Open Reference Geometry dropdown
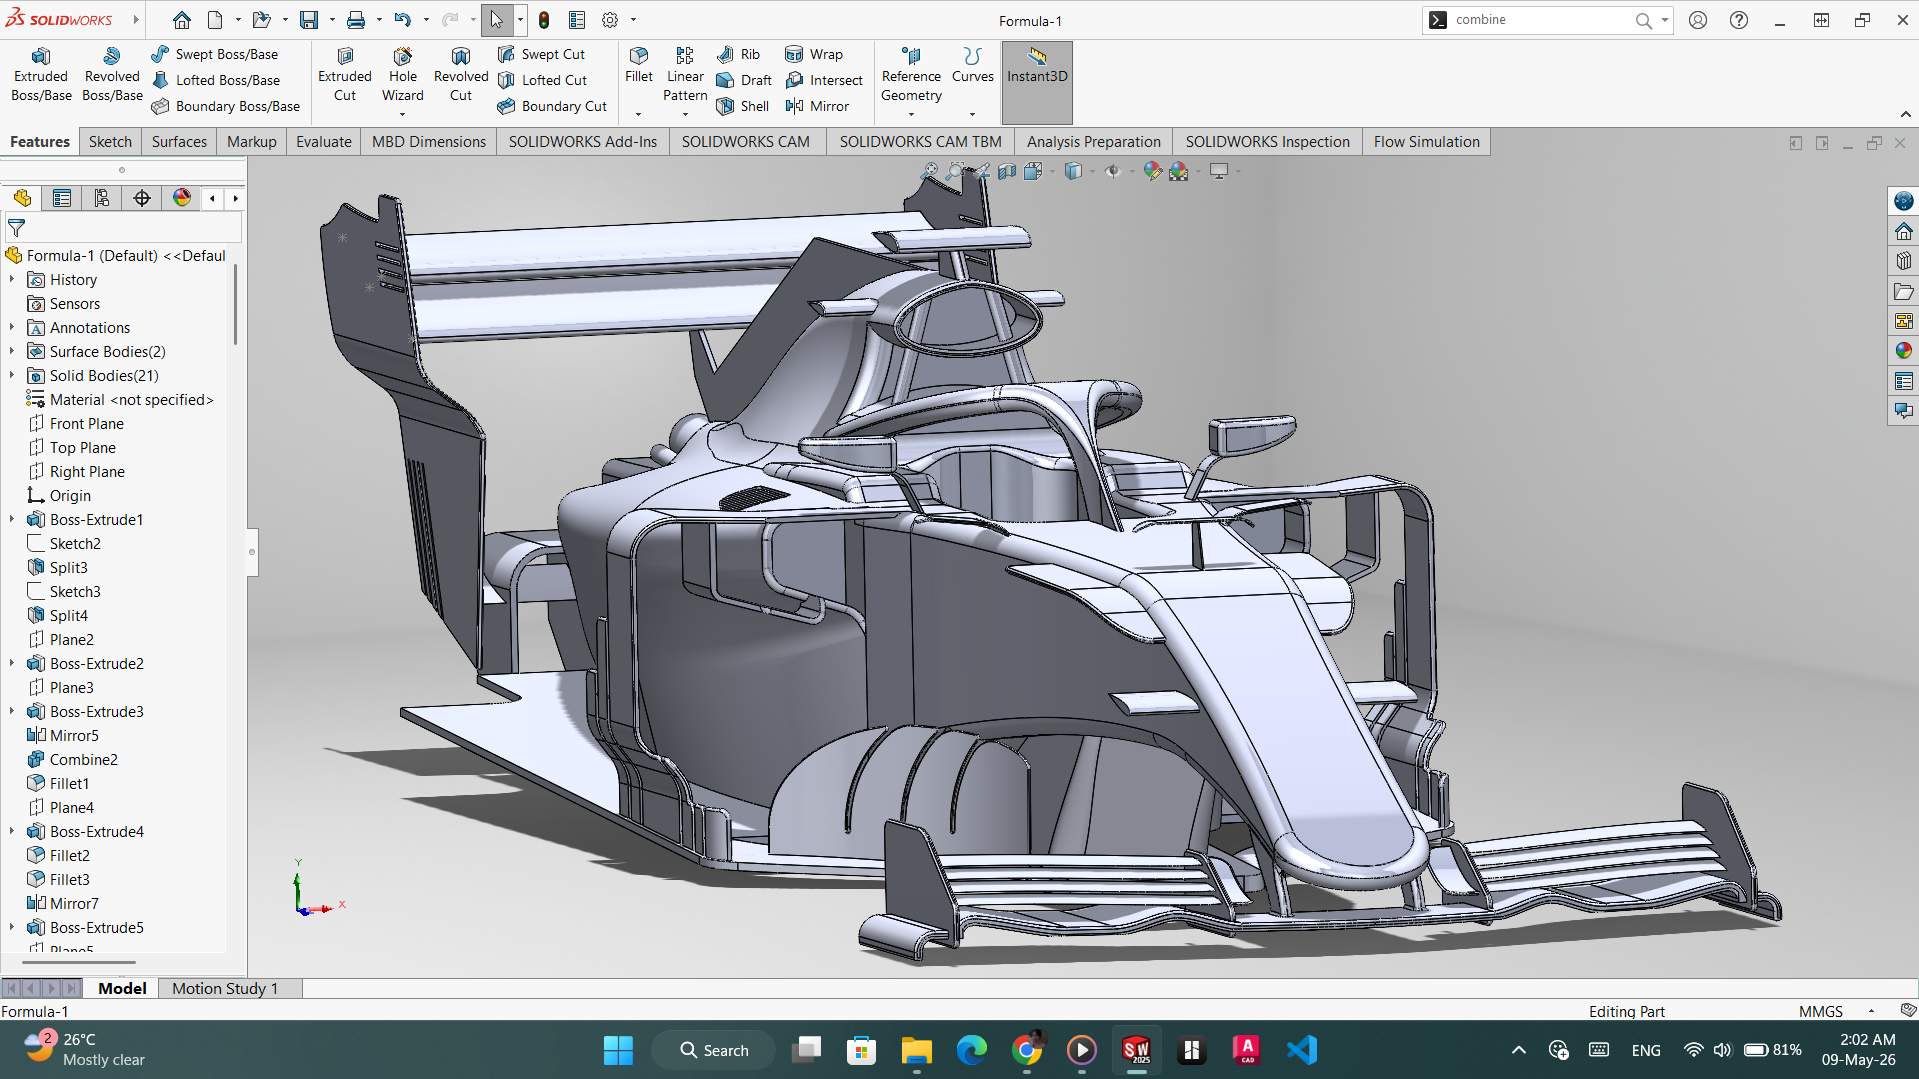This screenshot has width=1919, height=1079. [x=911, y=115]
